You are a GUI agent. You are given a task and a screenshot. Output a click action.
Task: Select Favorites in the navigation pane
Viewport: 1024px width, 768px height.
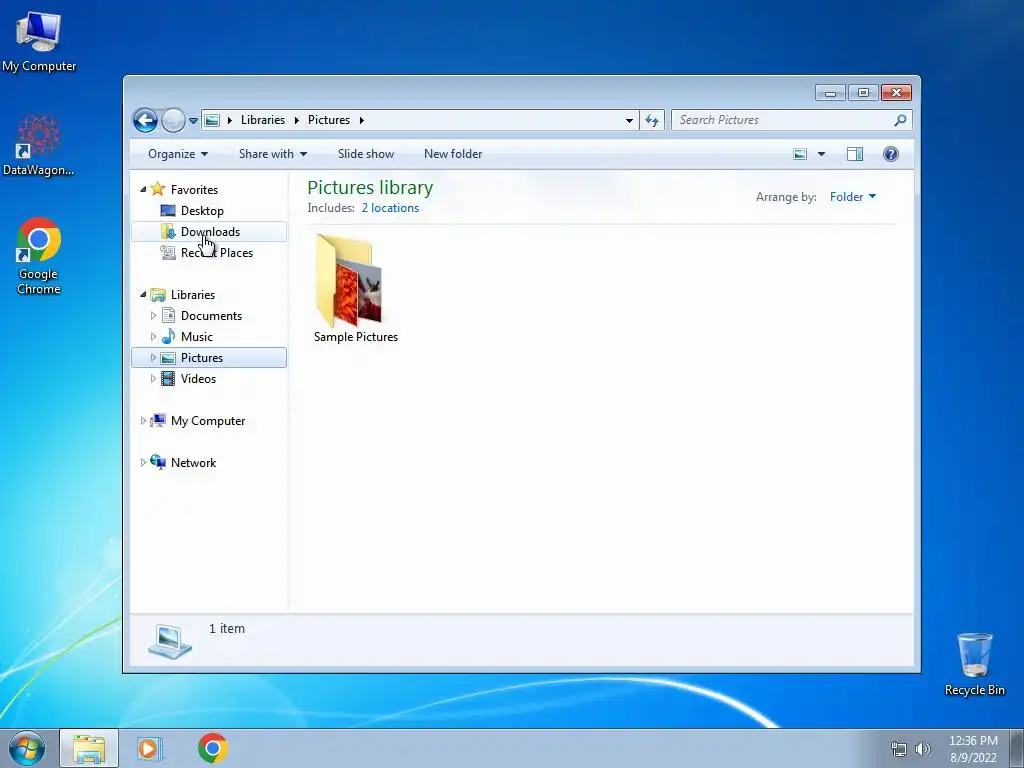click(194, 190)
